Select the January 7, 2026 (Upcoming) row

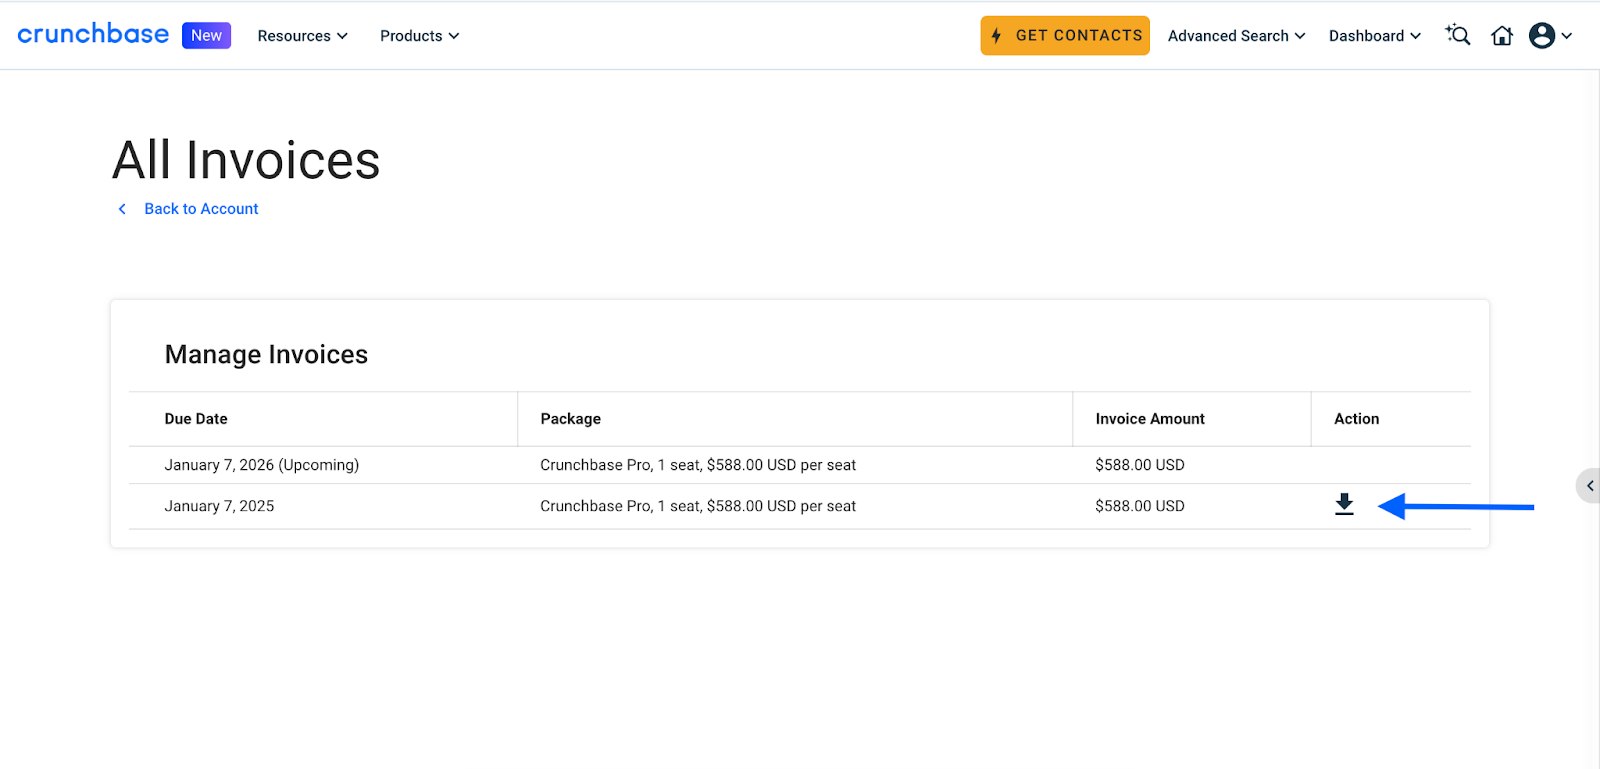click(x=261, y=465)
